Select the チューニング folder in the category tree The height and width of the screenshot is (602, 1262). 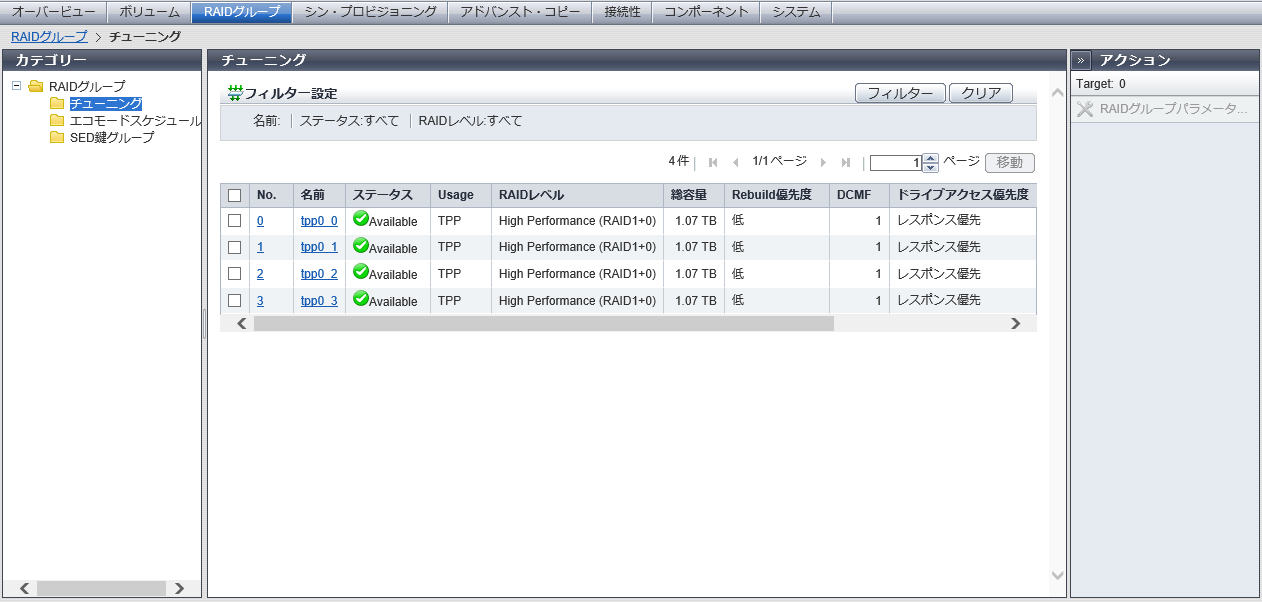click(x=105, y=103)
